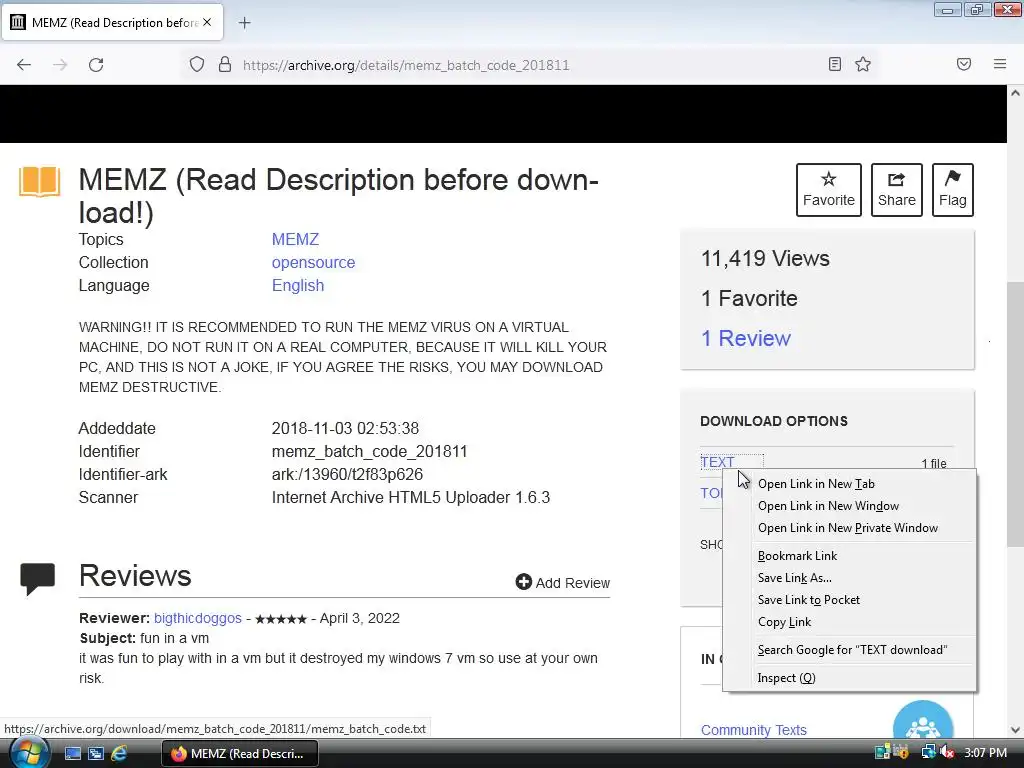This screenshot has width=1024, height=768.
Task: Open the 1 Review link
Action: 746,338
